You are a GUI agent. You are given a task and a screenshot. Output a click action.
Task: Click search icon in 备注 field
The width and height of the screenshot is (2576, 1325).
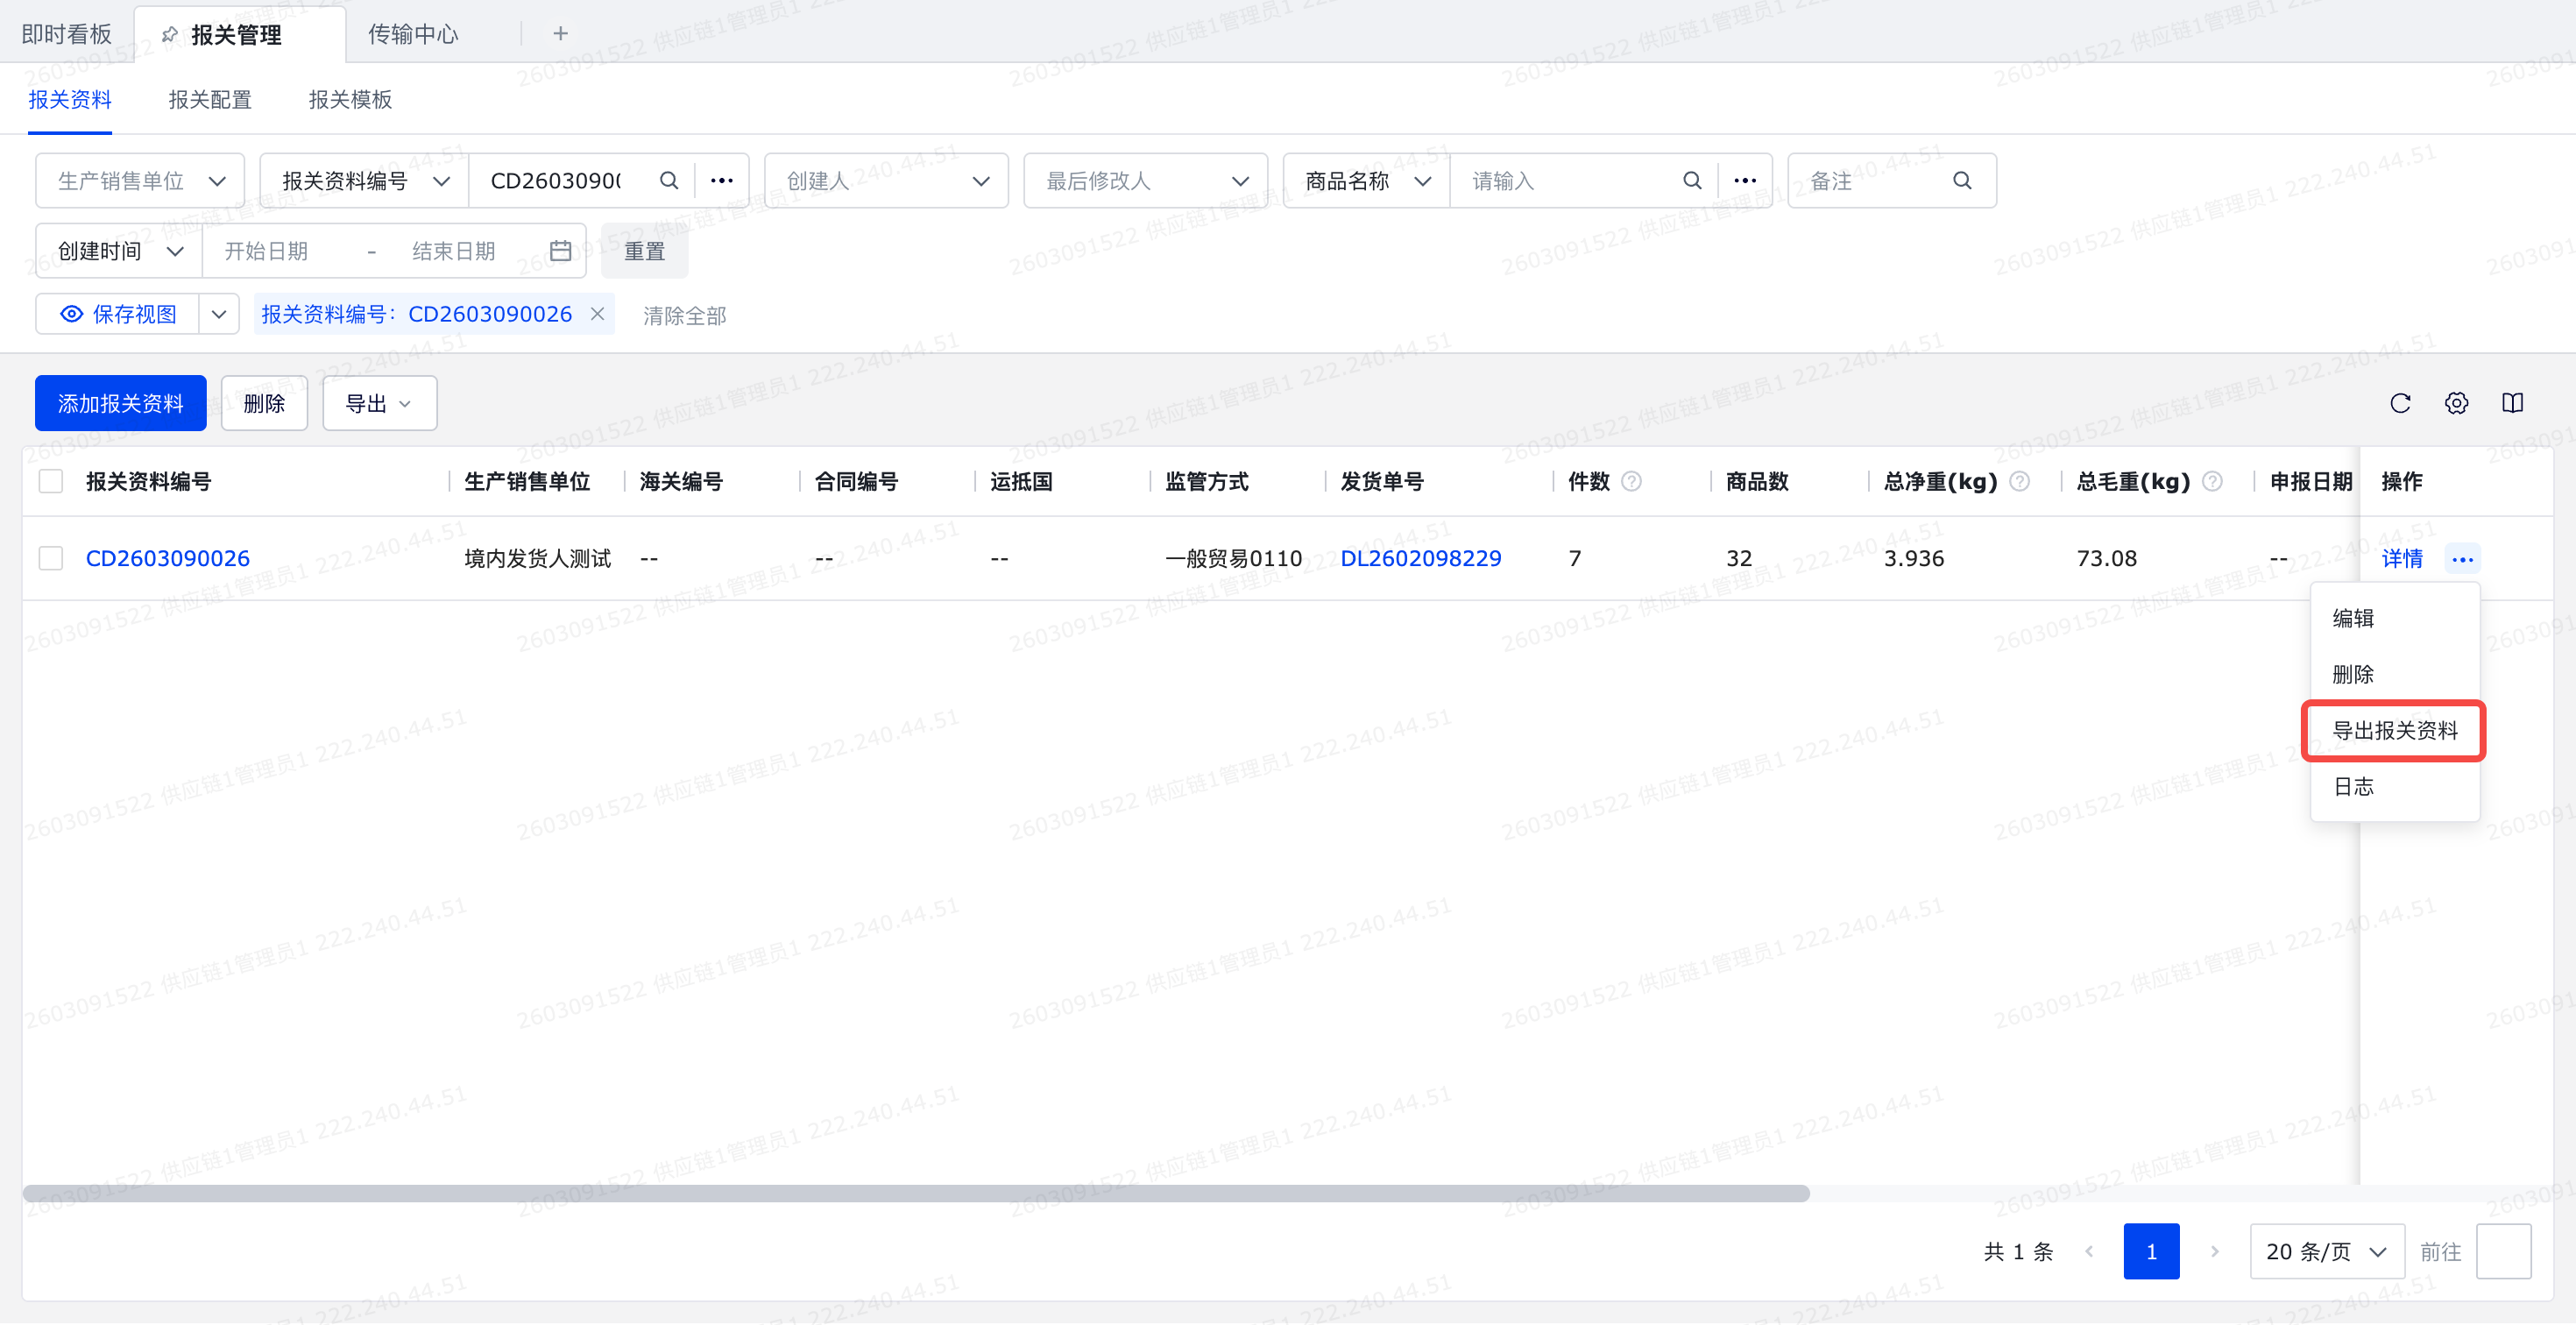(1962, 180)
